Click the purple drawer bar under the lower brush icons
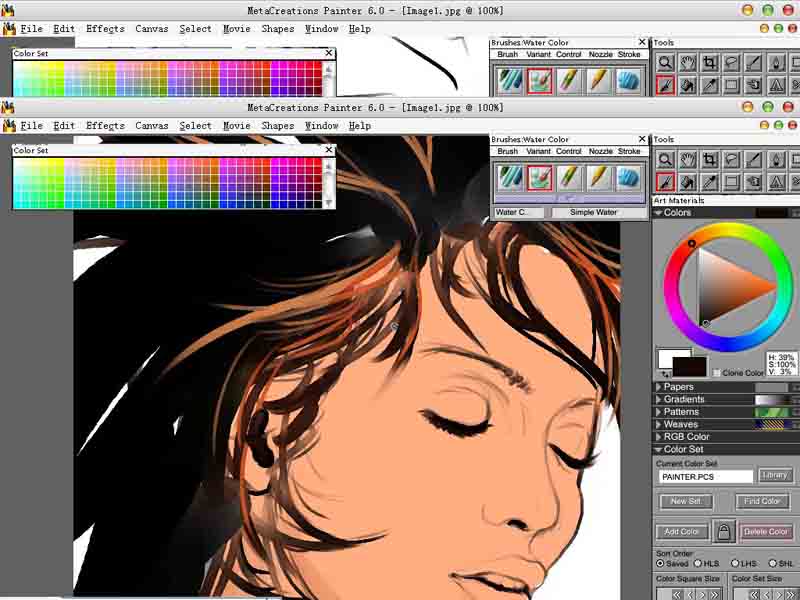 point(569,198)
